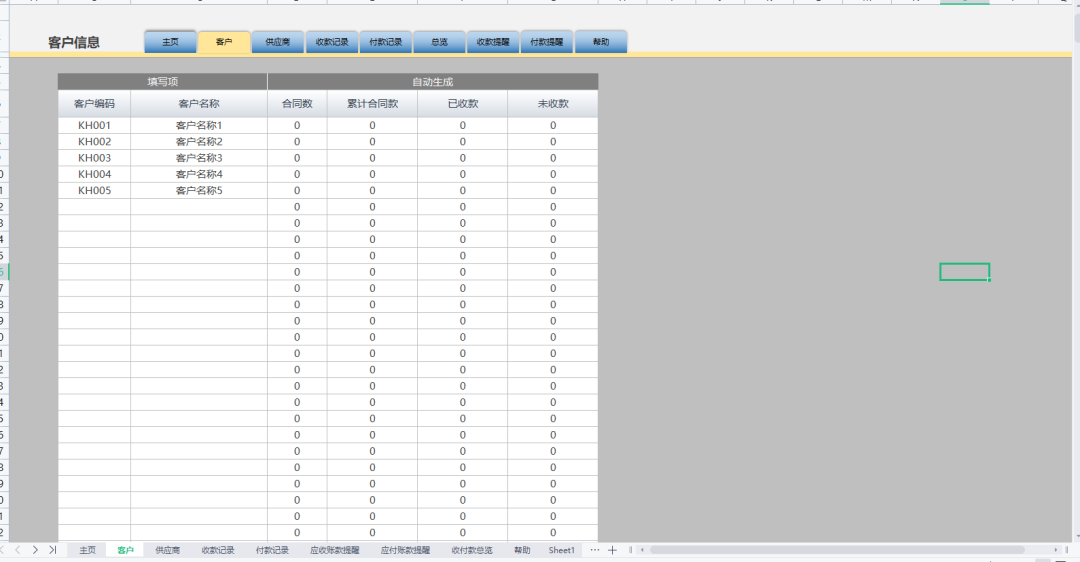This screenshot has height=562, width=1080.
Task: Switch to 应付账款提醒 sheet tab
Action: (405, 550)
